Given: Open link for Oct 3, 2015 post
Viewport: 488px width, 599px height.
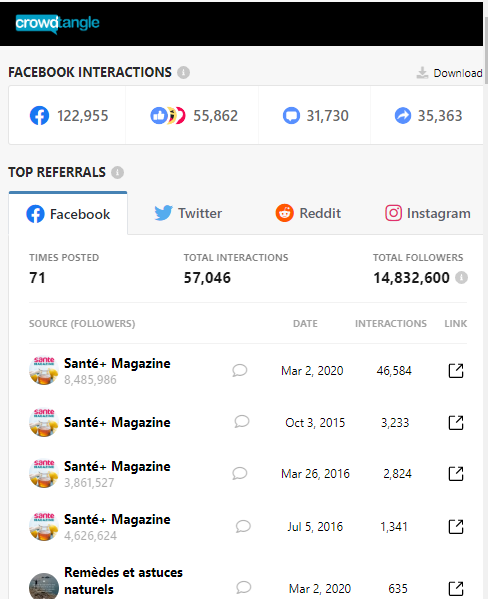Looking at the screenshot, I should point(456,423).
